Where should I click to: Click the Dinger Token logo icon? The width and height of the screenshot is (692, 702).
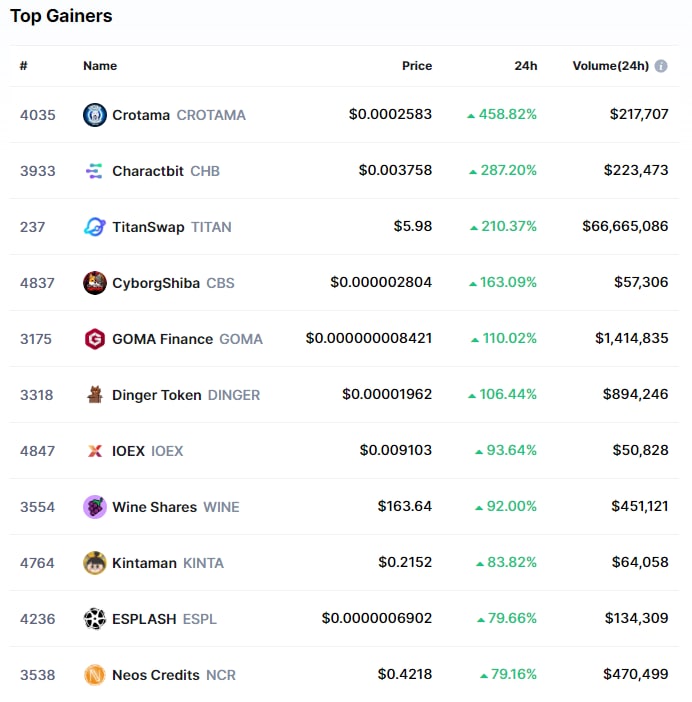click(94, 395)
